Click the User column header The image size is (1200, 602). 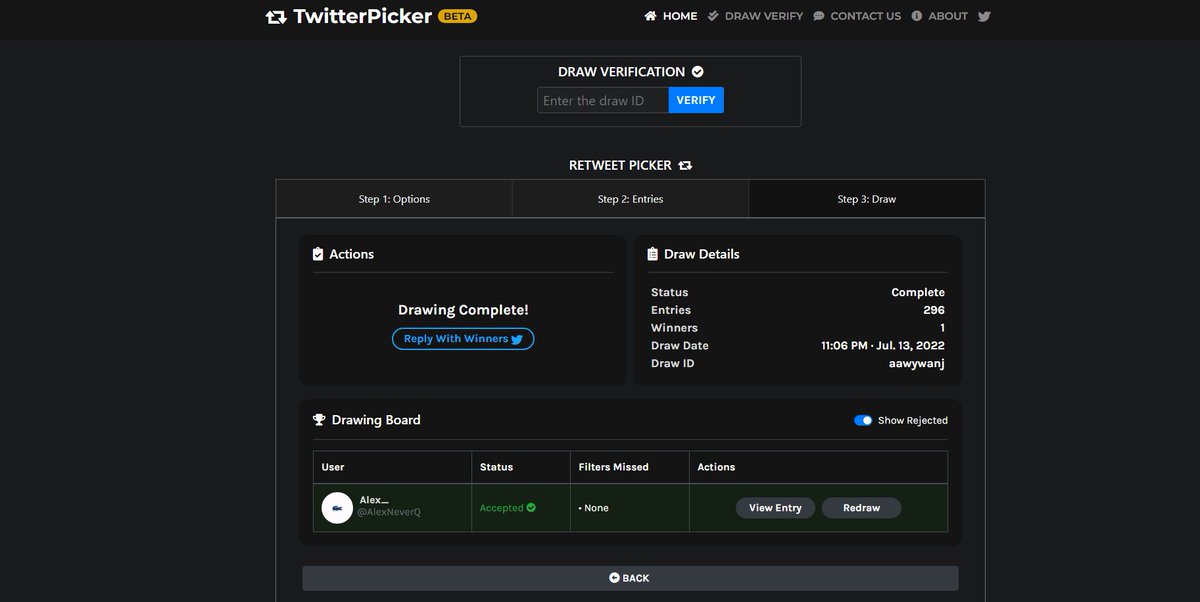click(333, 467)
